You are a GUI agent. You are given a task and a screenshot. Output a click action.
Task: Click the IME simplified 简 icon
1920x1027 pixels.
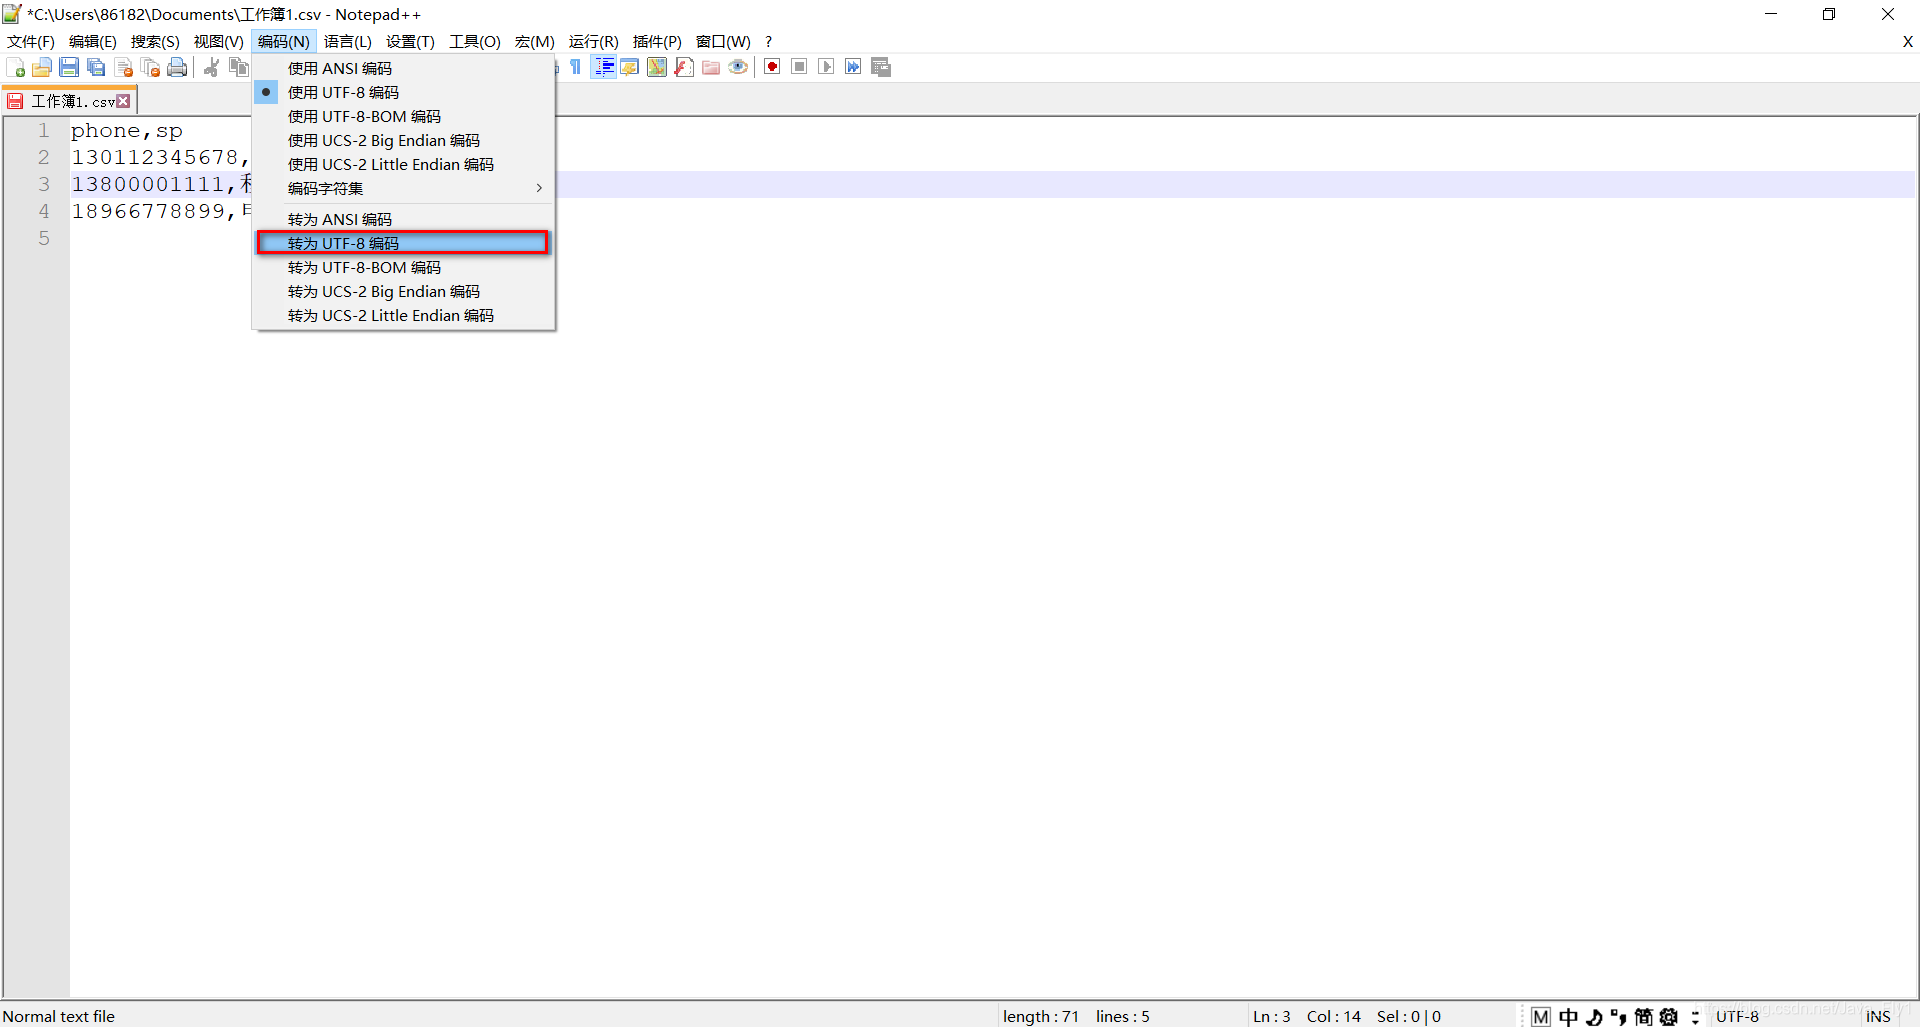tap(1643, 1016)
